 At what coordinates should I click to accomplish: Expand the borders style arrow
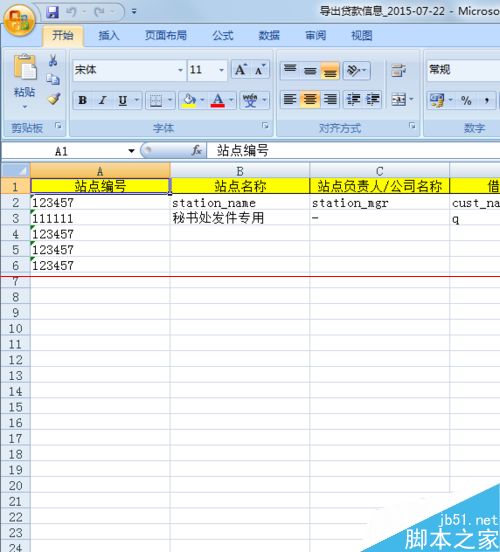[170, 100]
